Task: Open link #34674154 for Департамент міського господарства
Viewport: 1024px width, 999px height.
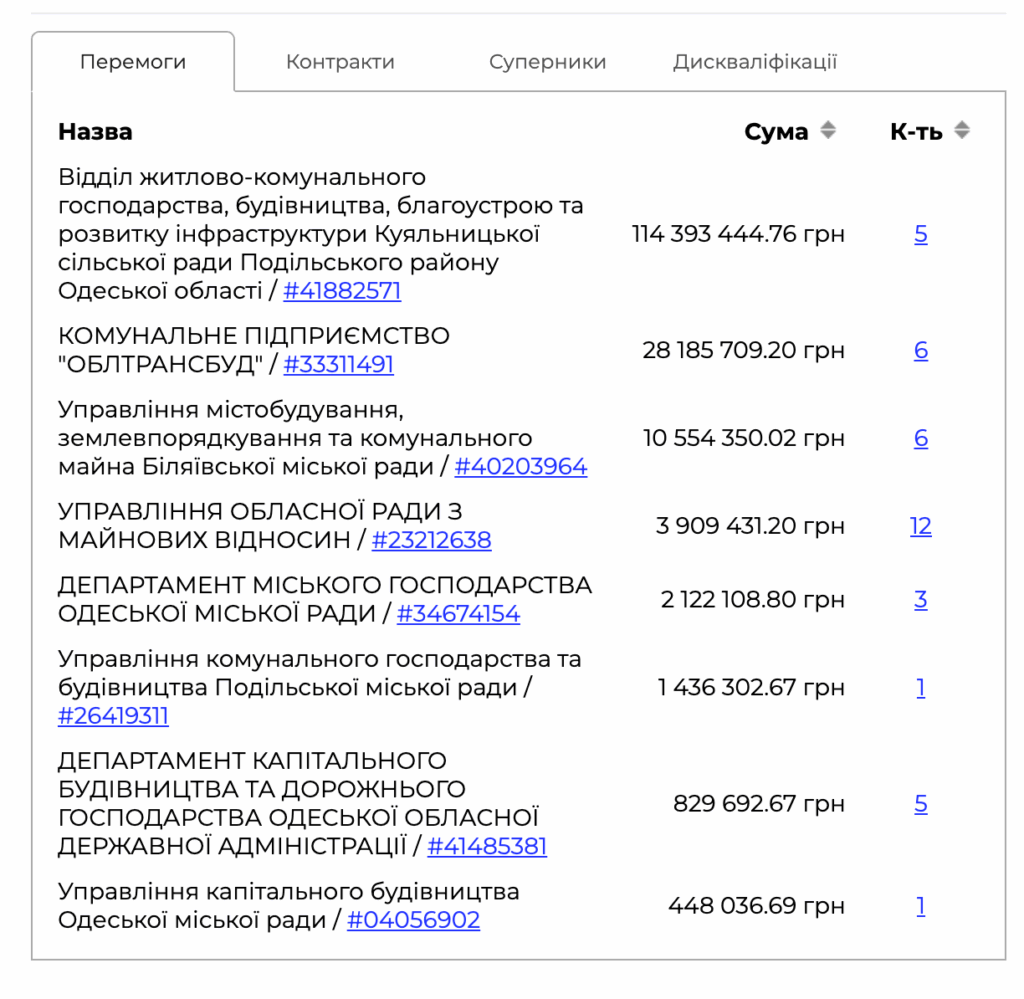Action: 458,614
